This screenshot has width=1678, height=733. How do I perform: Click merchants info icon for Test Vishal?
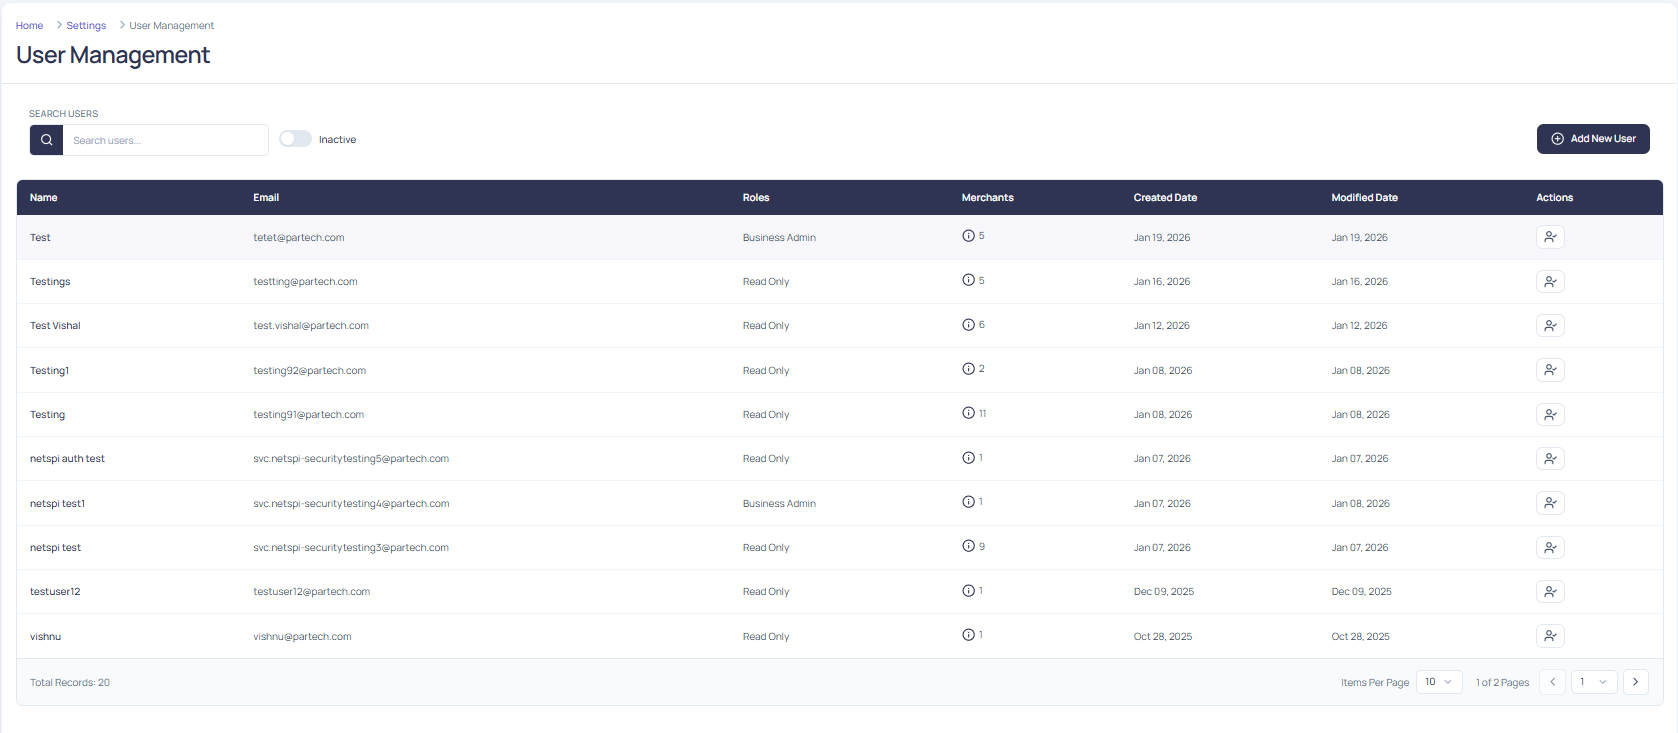(x=968, y=325)
